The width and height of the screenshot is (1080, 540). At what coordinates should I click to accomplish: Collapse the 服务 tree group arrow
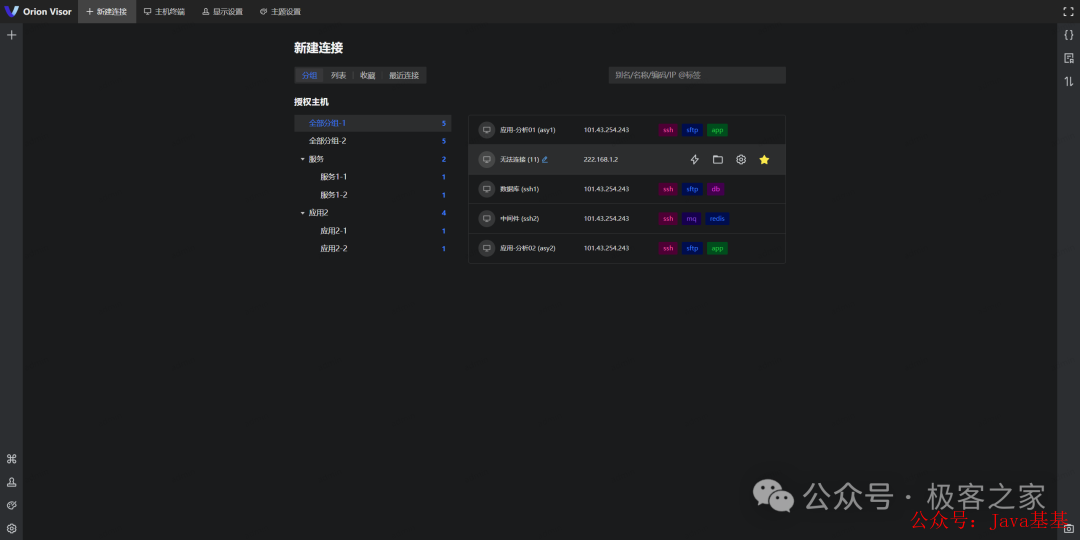(302, 159)
